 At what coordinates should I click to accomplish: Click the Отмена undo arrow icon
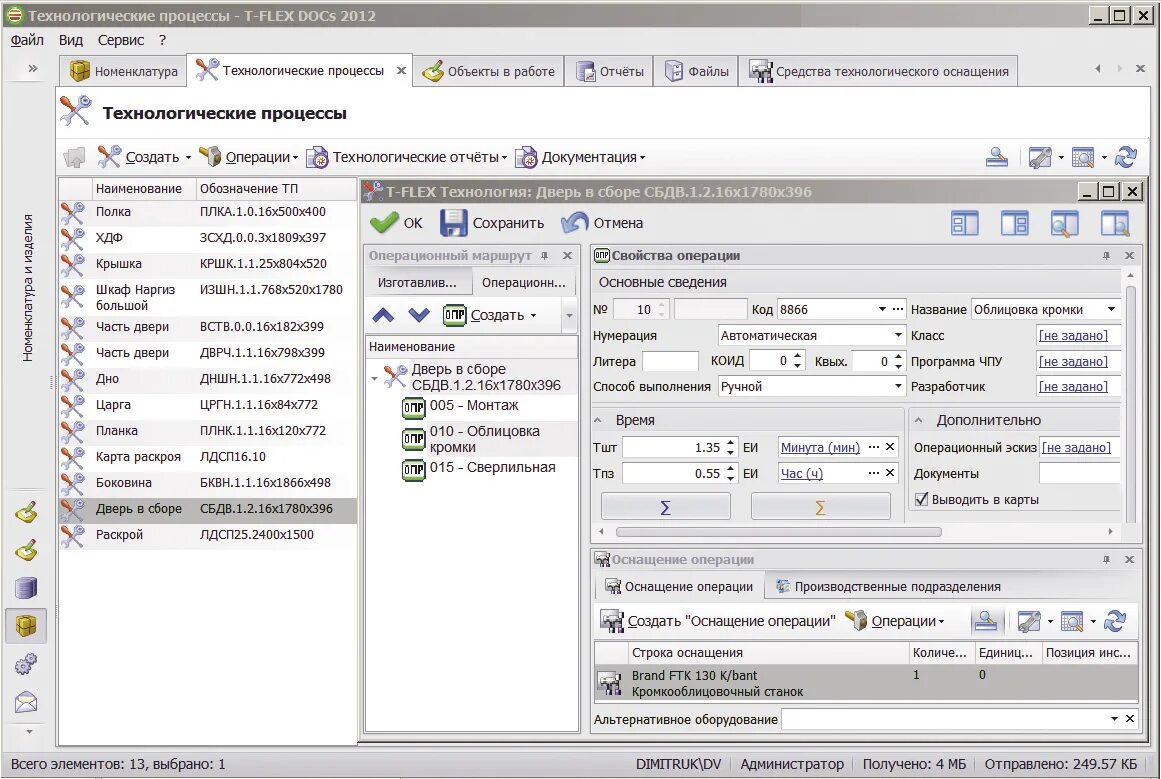pos(574,223)
